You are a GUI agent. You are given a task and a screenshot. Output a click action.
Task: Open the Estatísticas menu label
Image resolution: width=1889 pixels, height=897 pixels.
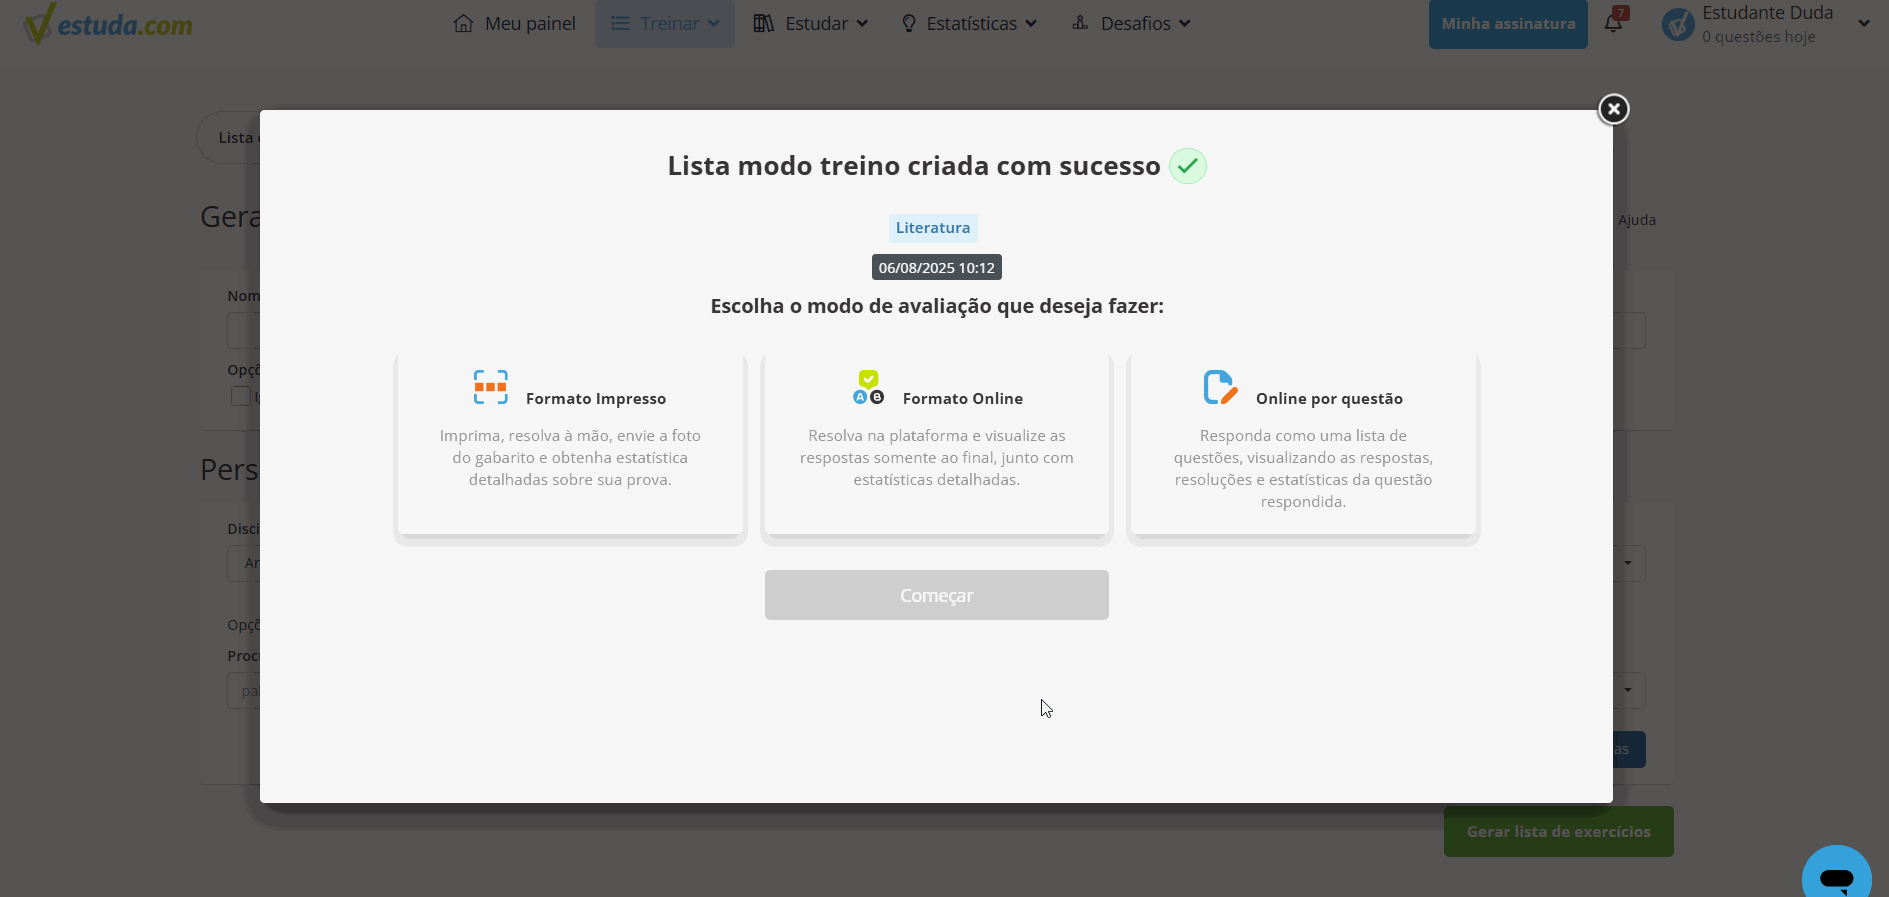pyautogui.click(x=972, y=23)
